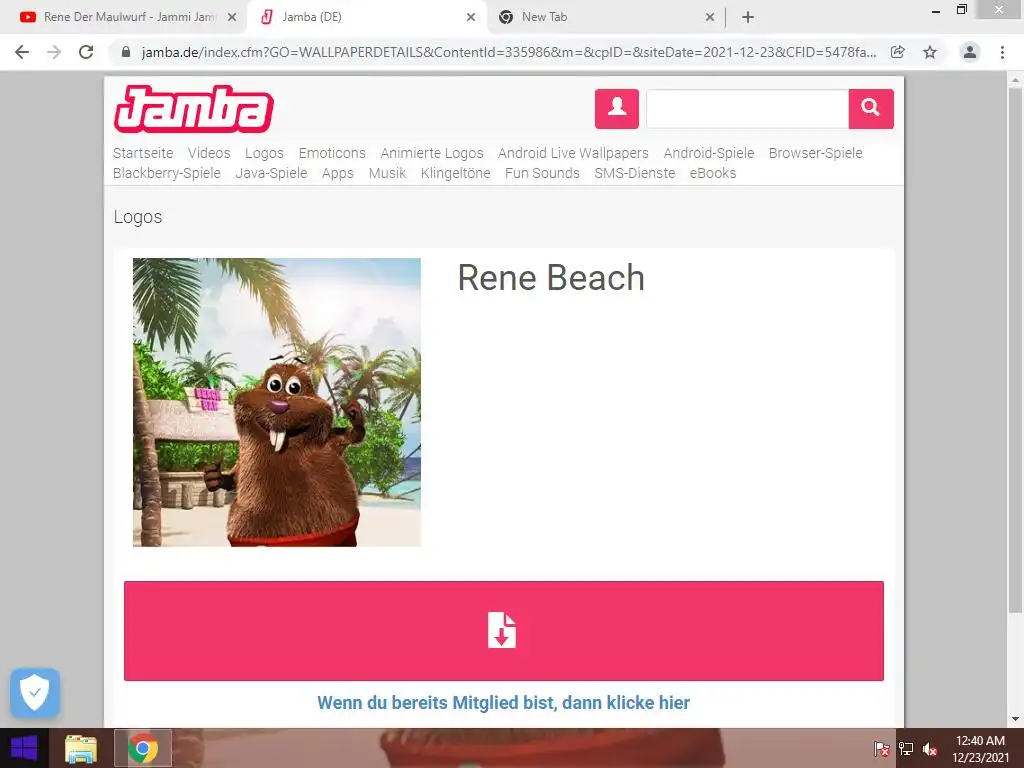Click scrollbar down arrow
The width and height of the screenshot is (1024, 768).
tap(1015, 719)
